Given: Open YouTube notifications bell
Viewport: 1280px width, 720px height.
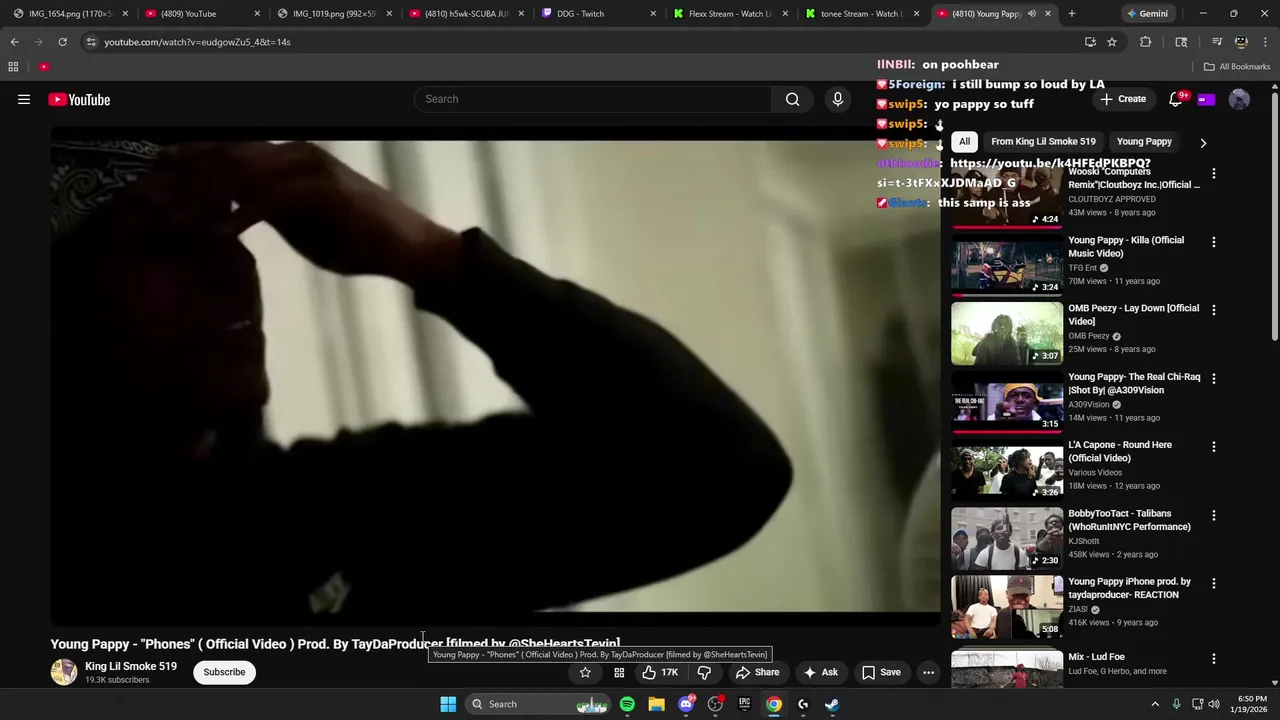Looking at the screenshot, I should [1176, 99].
